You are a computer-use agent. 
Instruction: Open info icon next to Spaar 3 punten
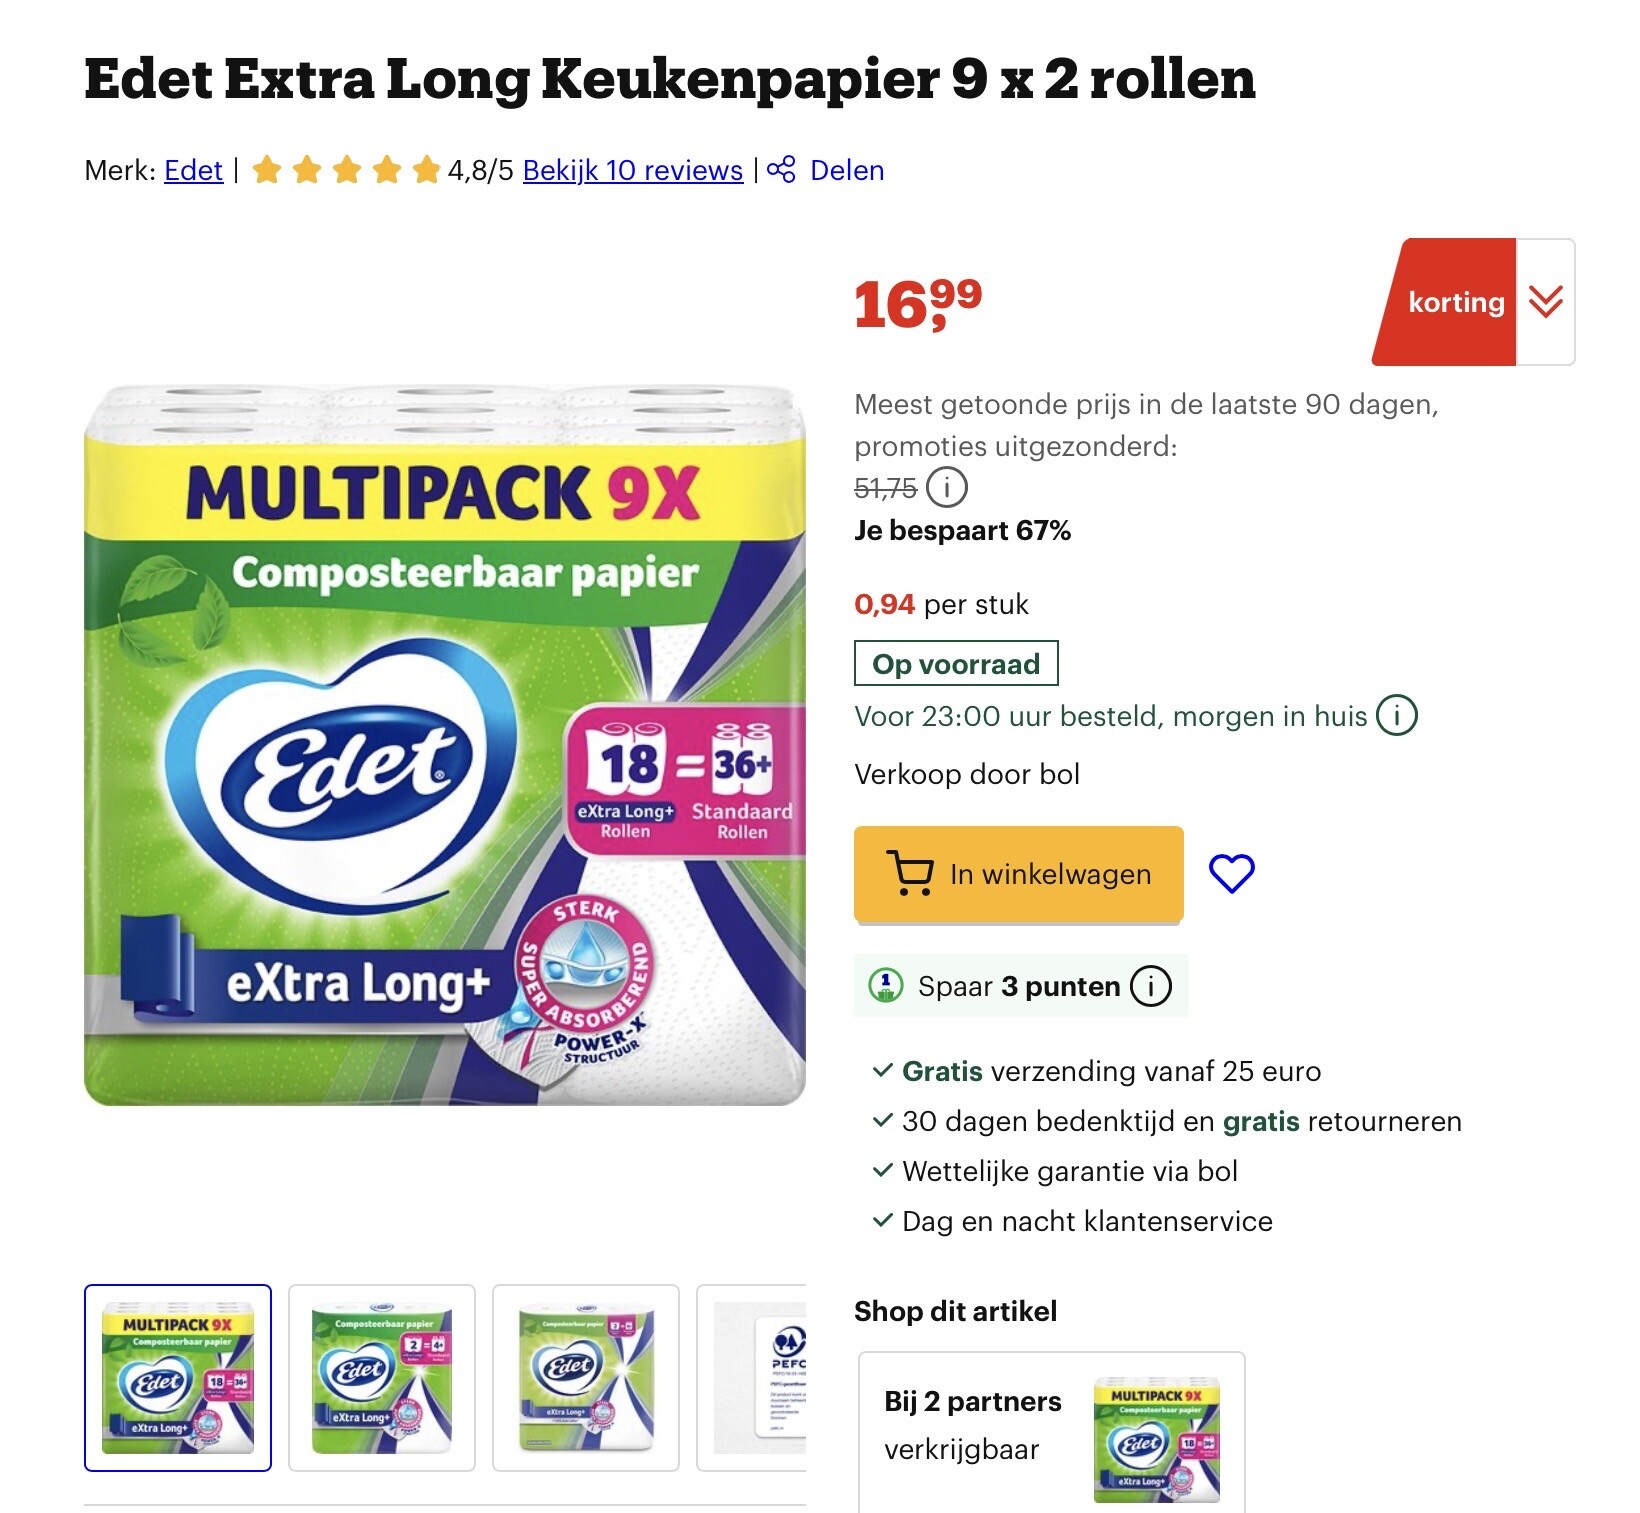[1150, 986]
